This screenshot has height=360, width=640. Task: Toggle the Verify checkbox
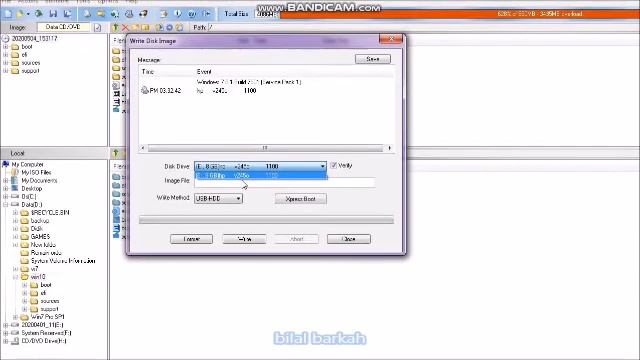(333, 165)
